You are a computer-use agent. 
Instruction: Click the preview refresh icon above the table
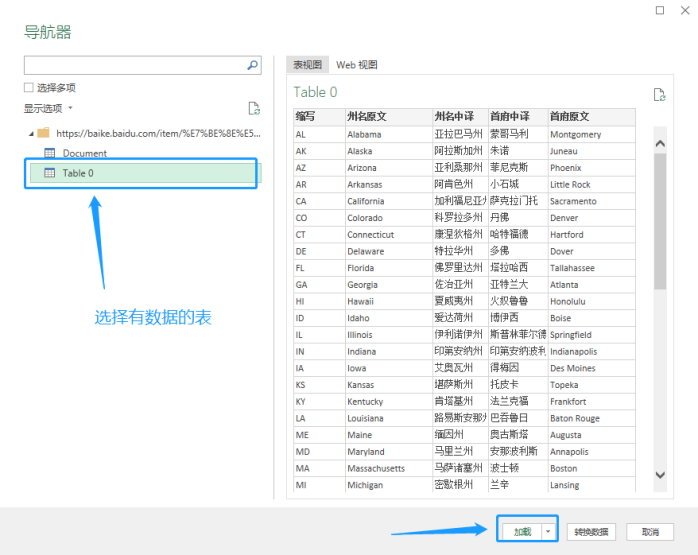pyautogui.click(x=658, y=95)
